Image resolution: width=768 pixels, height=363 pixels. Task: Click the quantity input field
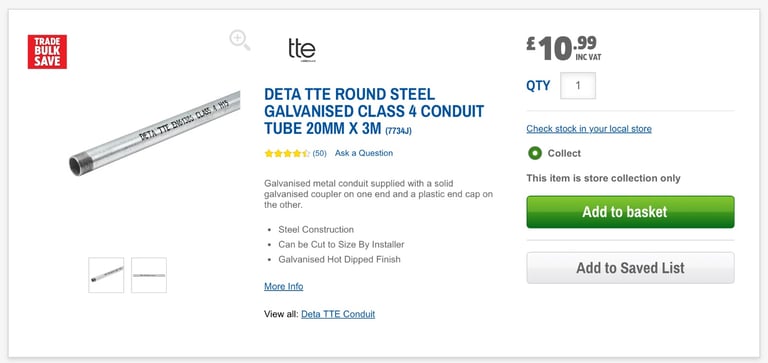pos(578,86)
